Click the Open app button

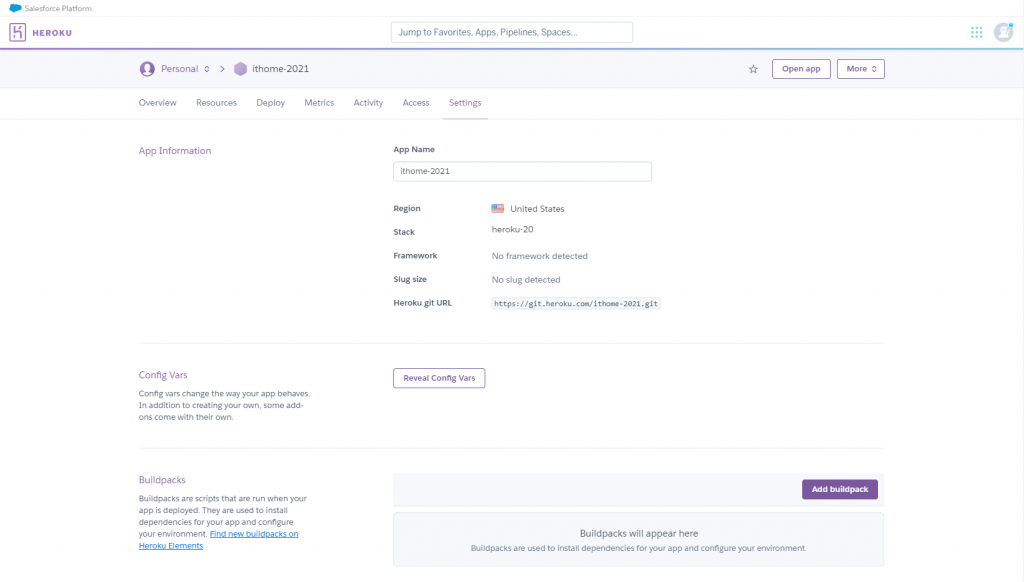801,69
